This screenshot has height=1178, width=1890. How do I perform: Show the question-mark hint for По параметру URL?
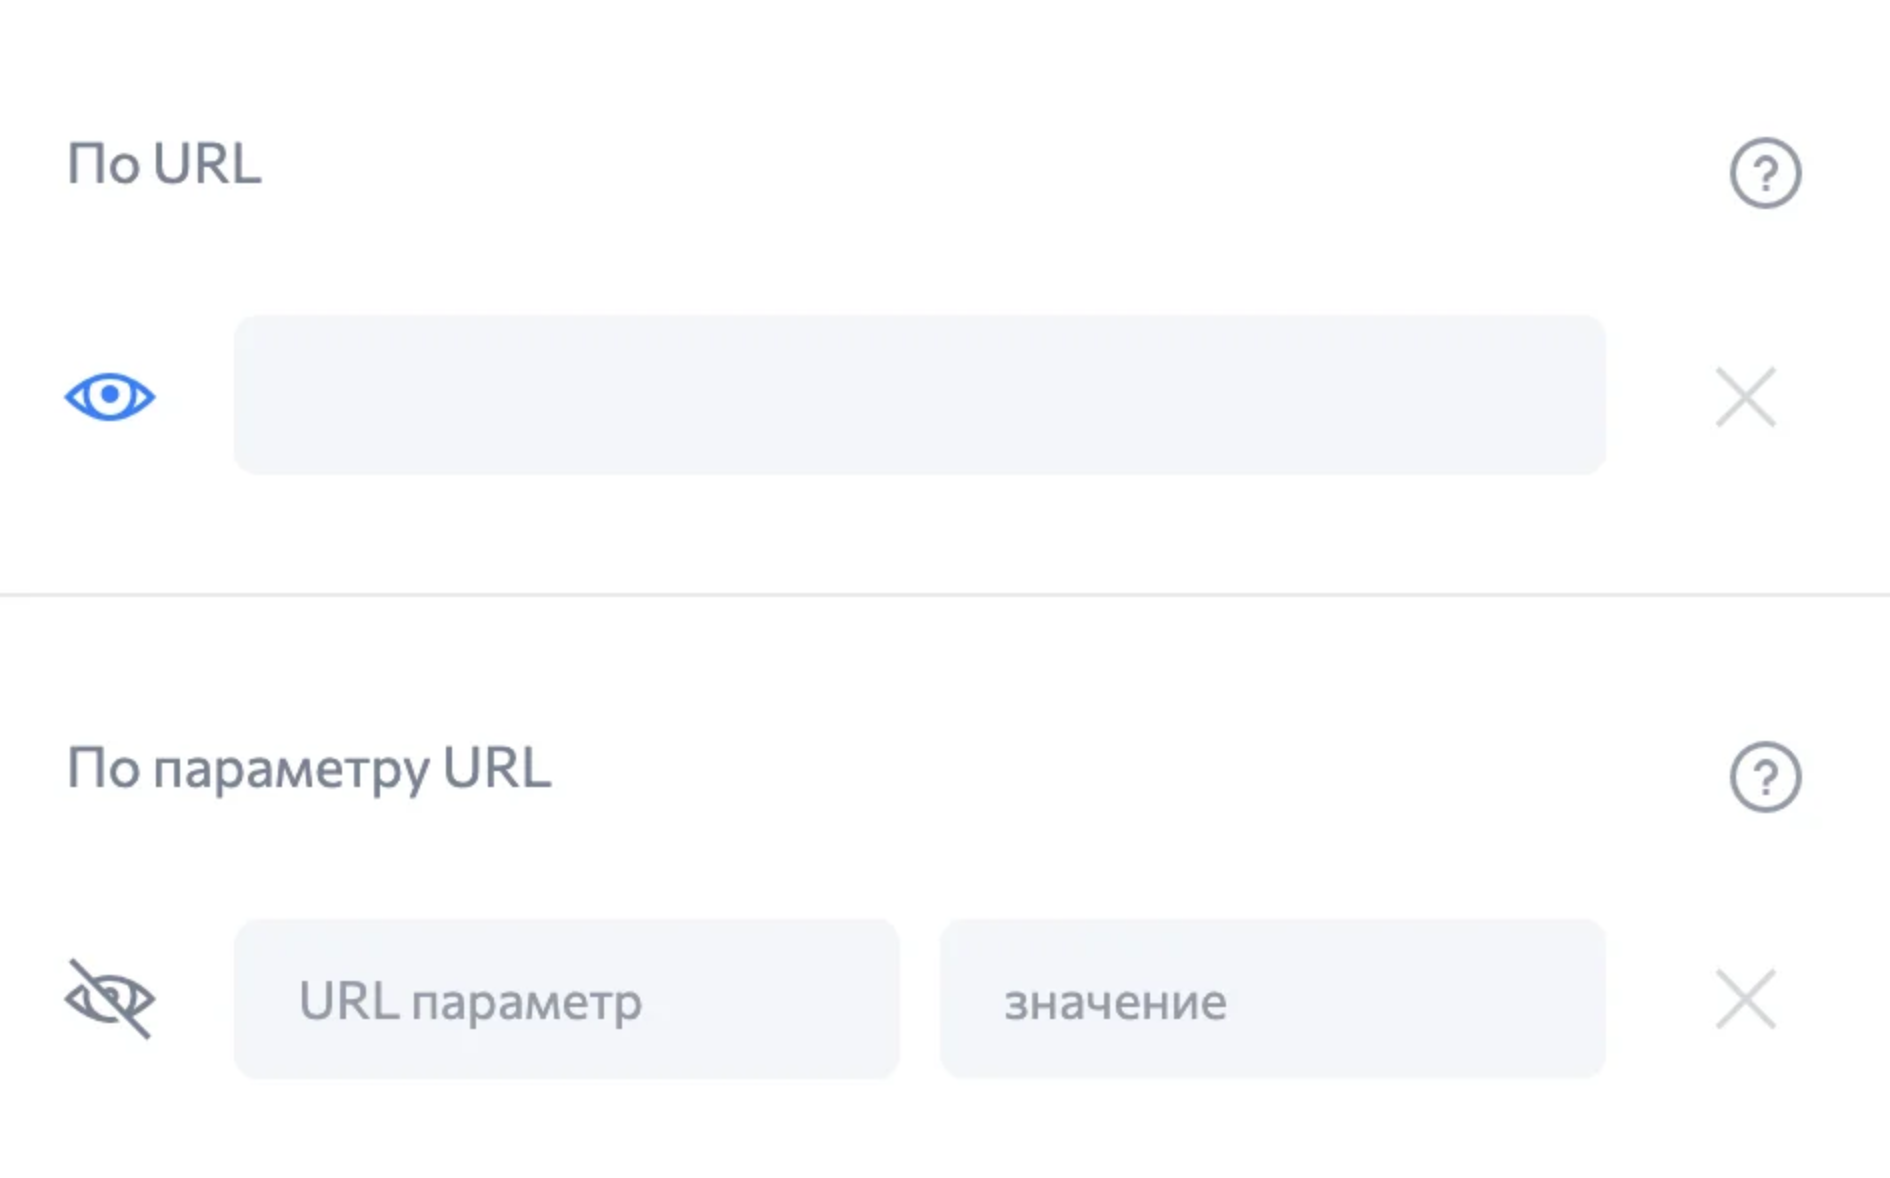[1765, 777]
